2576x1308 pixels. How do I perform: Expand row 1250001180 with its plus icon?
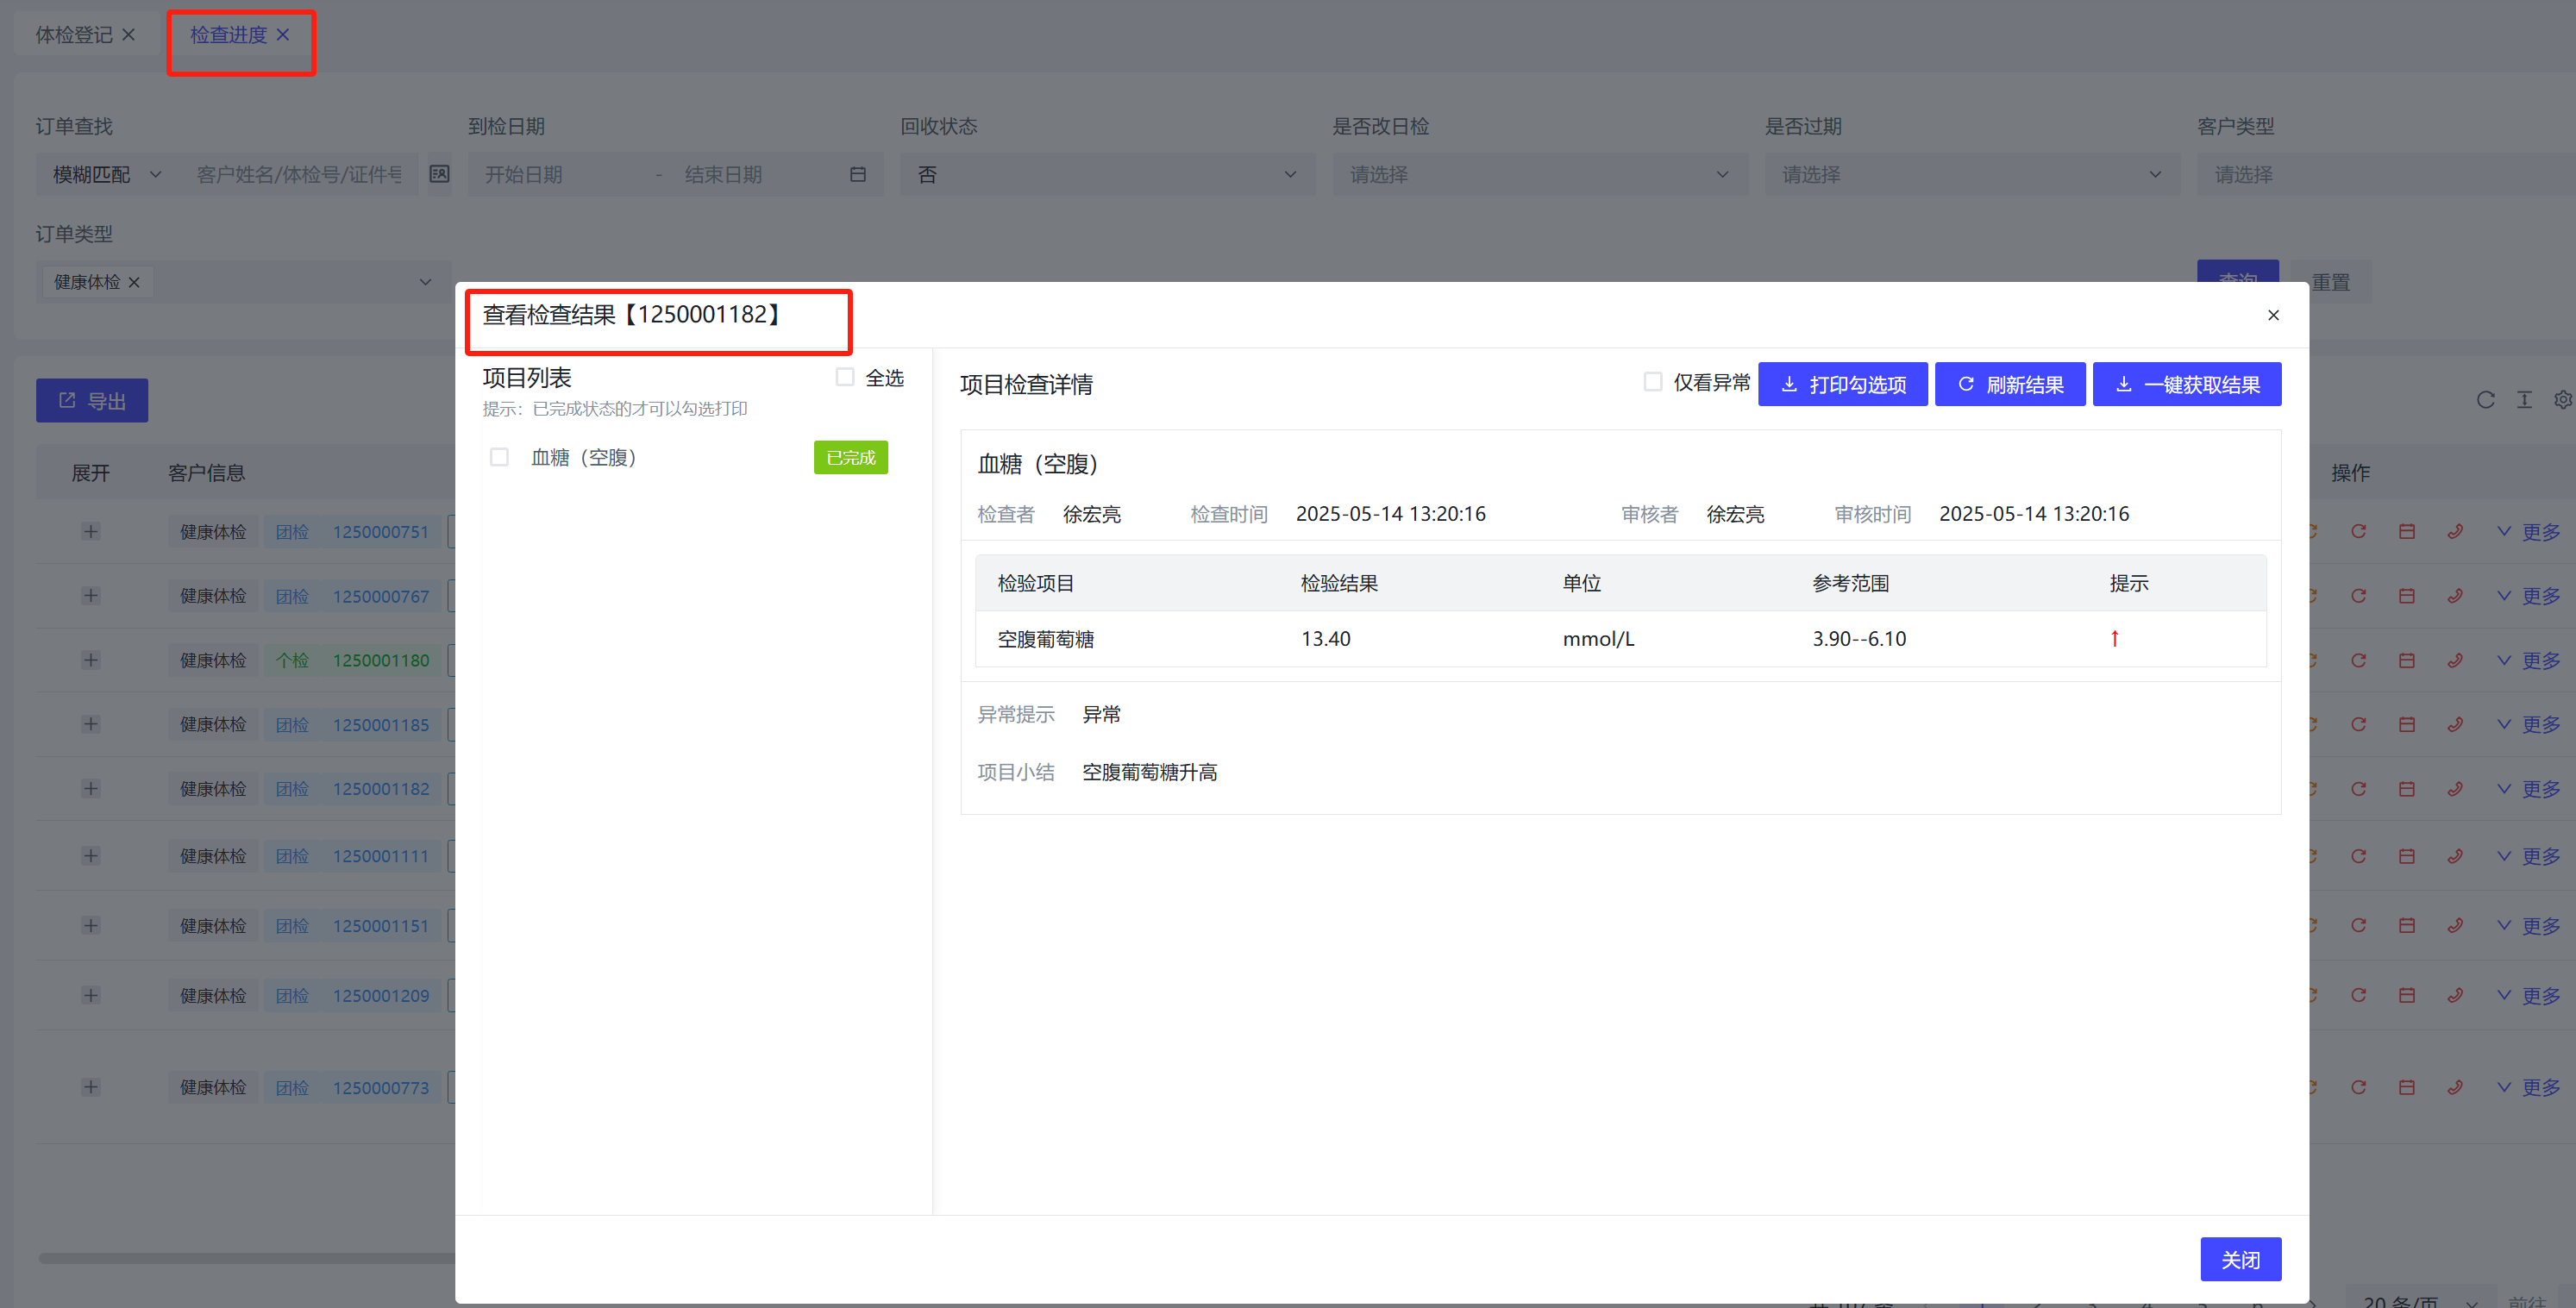91,660
